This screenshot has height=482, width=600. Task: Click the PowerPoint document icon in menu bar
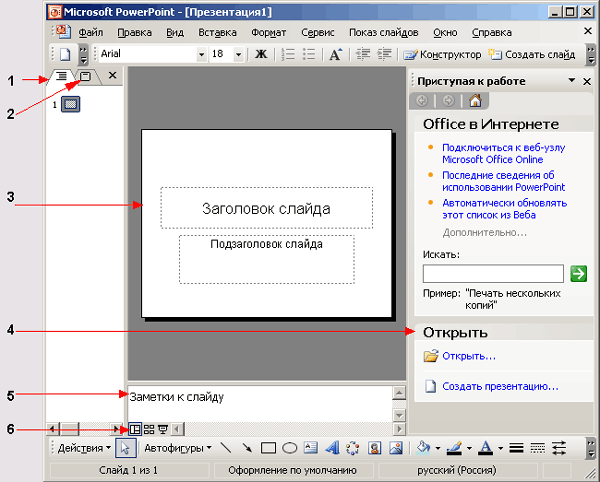click(x=63, y=31)
